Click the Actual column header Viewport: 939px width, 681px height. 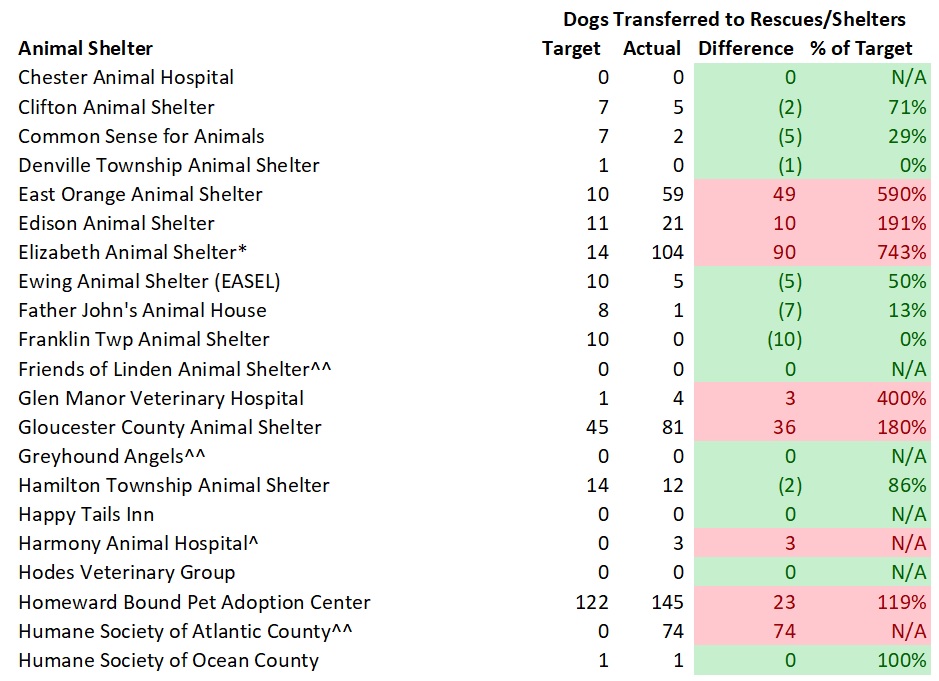coord(652,48)
